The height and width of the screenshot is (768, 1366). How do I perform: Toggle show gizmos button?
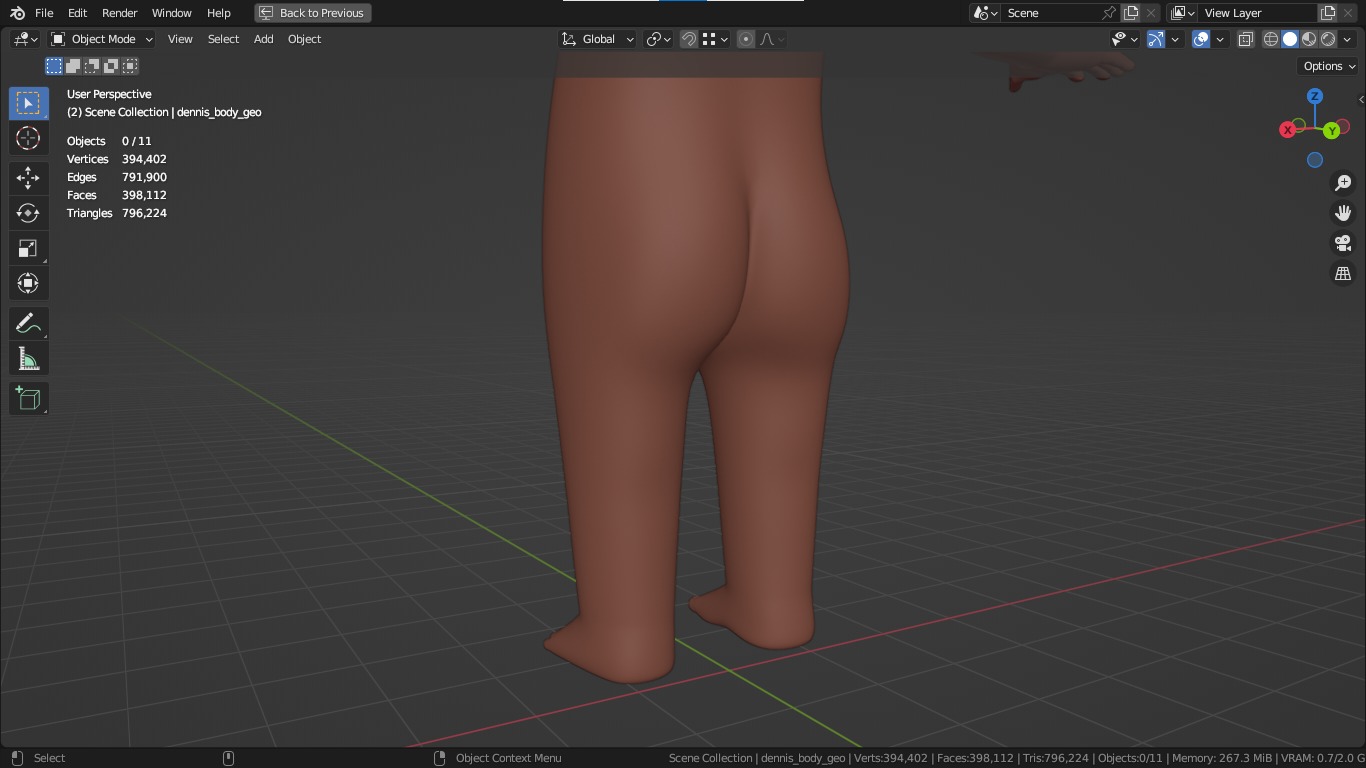click(x=1156, y=39)
